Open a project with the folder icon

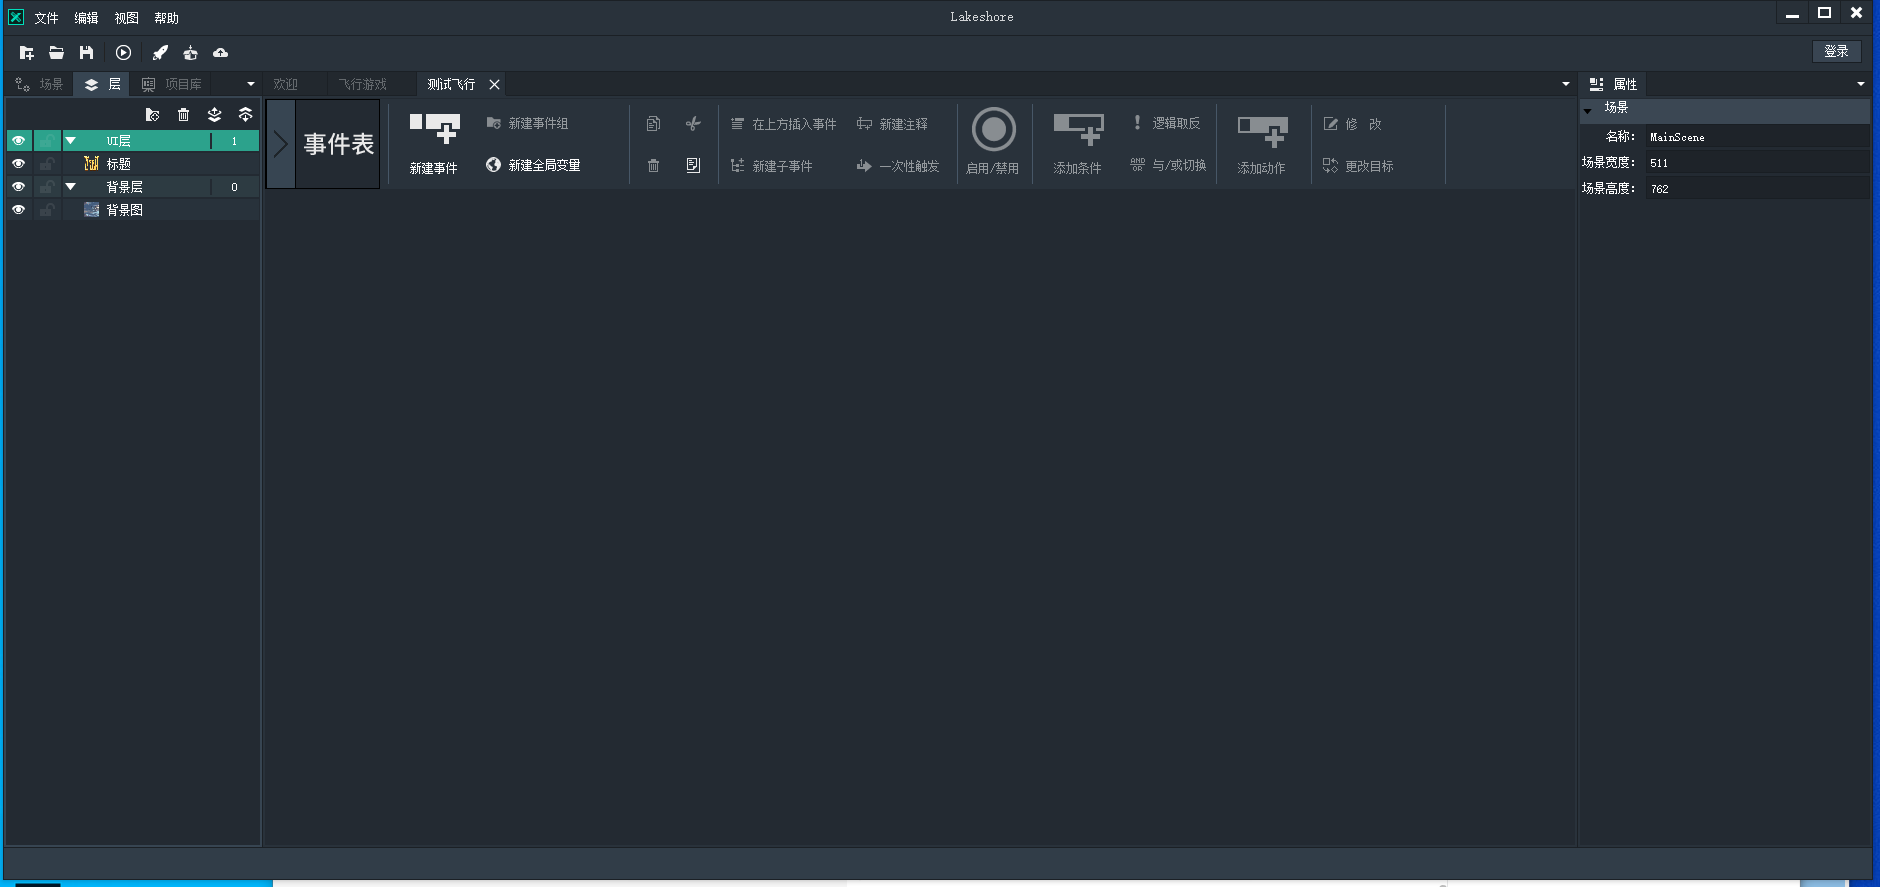pyautogui.click(x=57, y=53)
